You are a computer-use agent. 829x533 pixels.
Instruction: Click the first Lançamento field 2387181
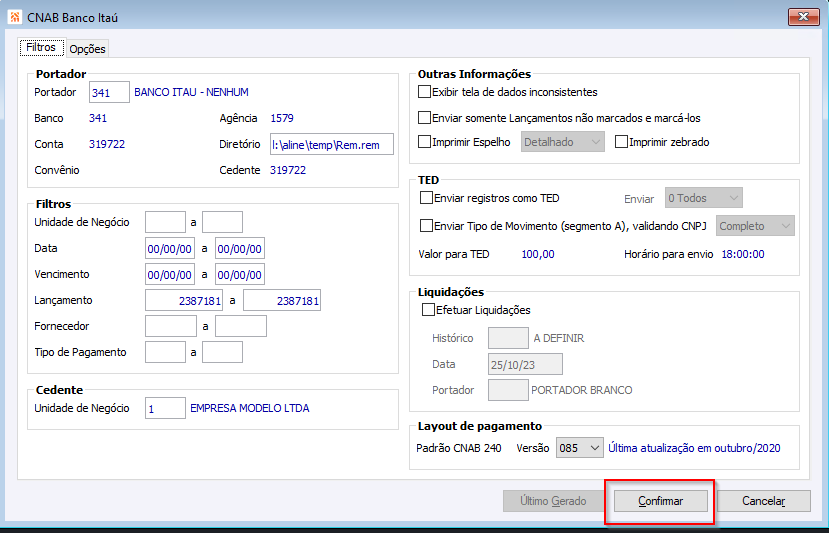[184, 300]
